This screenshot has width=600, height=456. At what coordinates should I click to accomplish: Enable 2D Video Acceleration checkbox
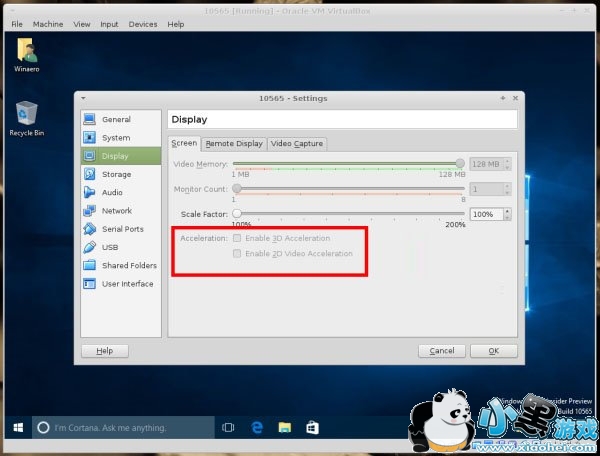(x=237, y=254)
